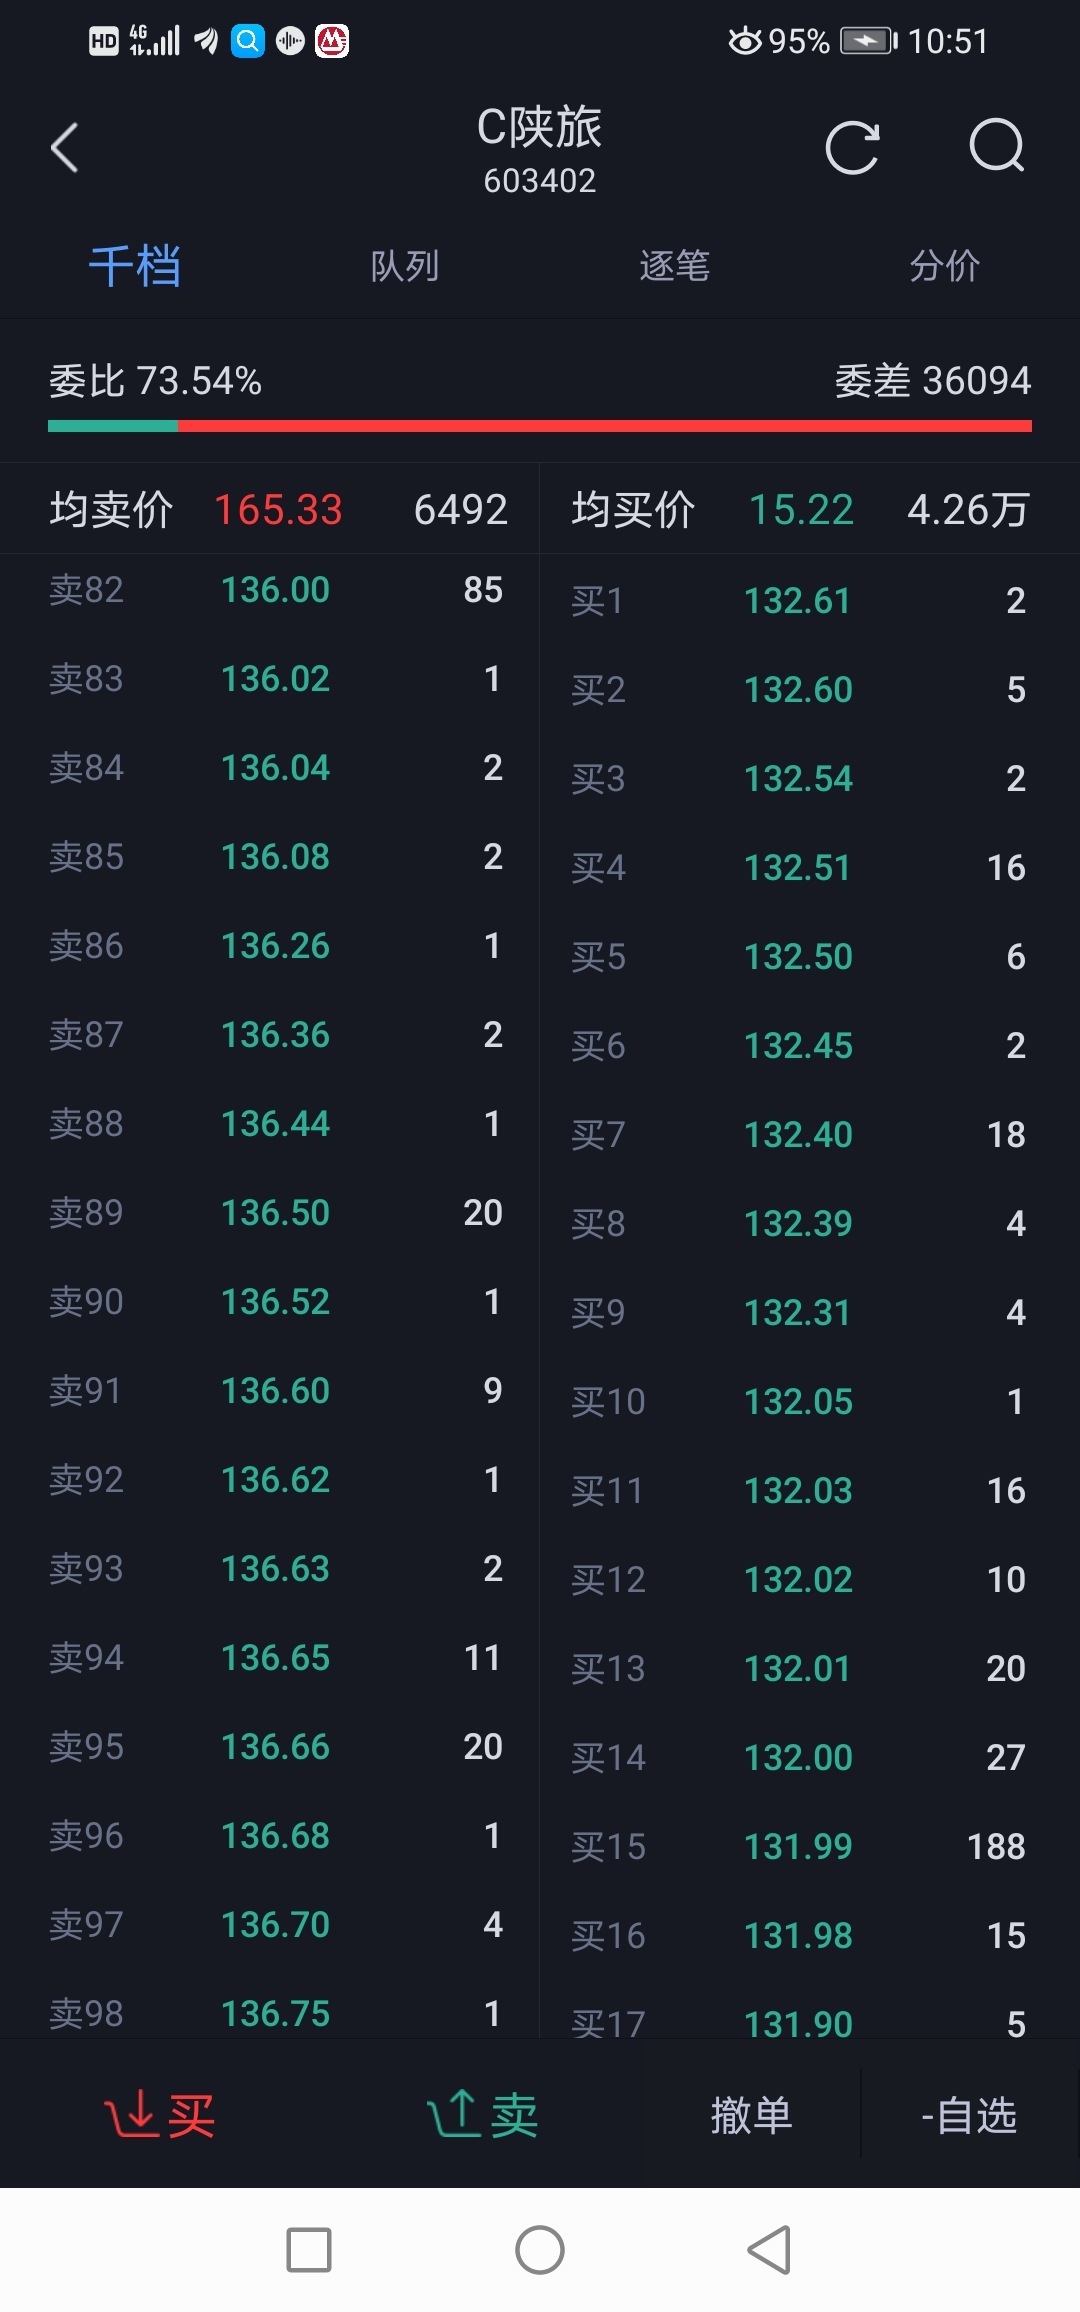Tap the 卖82 row at 136.00

pos(275,590)
